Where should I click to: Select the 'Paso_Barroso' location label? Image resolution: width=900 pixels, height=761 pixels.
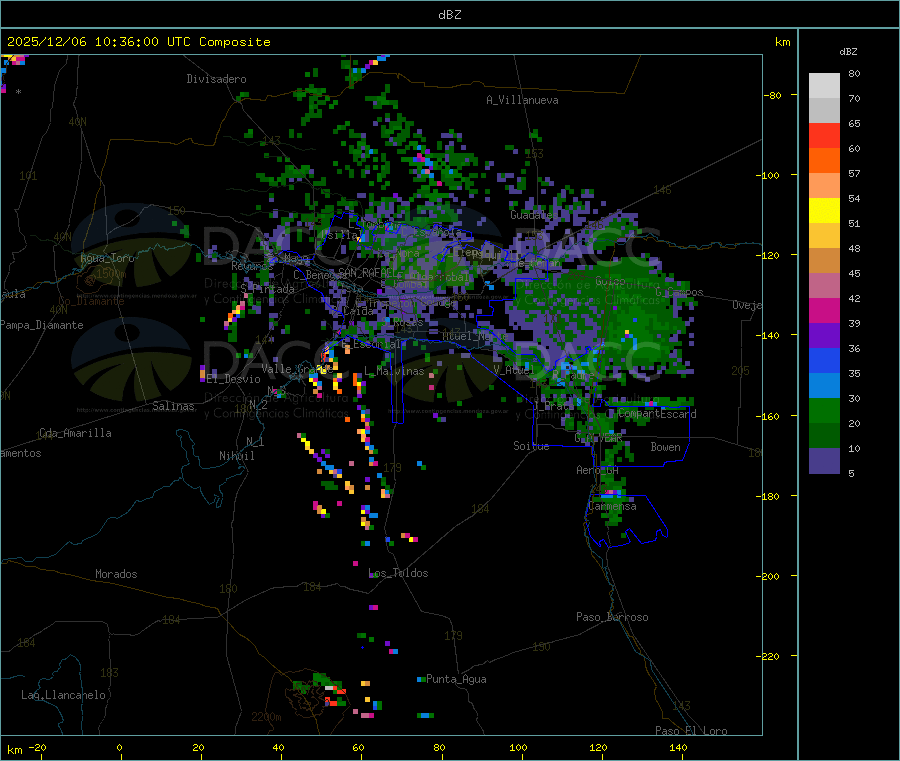tap(612, 617)
